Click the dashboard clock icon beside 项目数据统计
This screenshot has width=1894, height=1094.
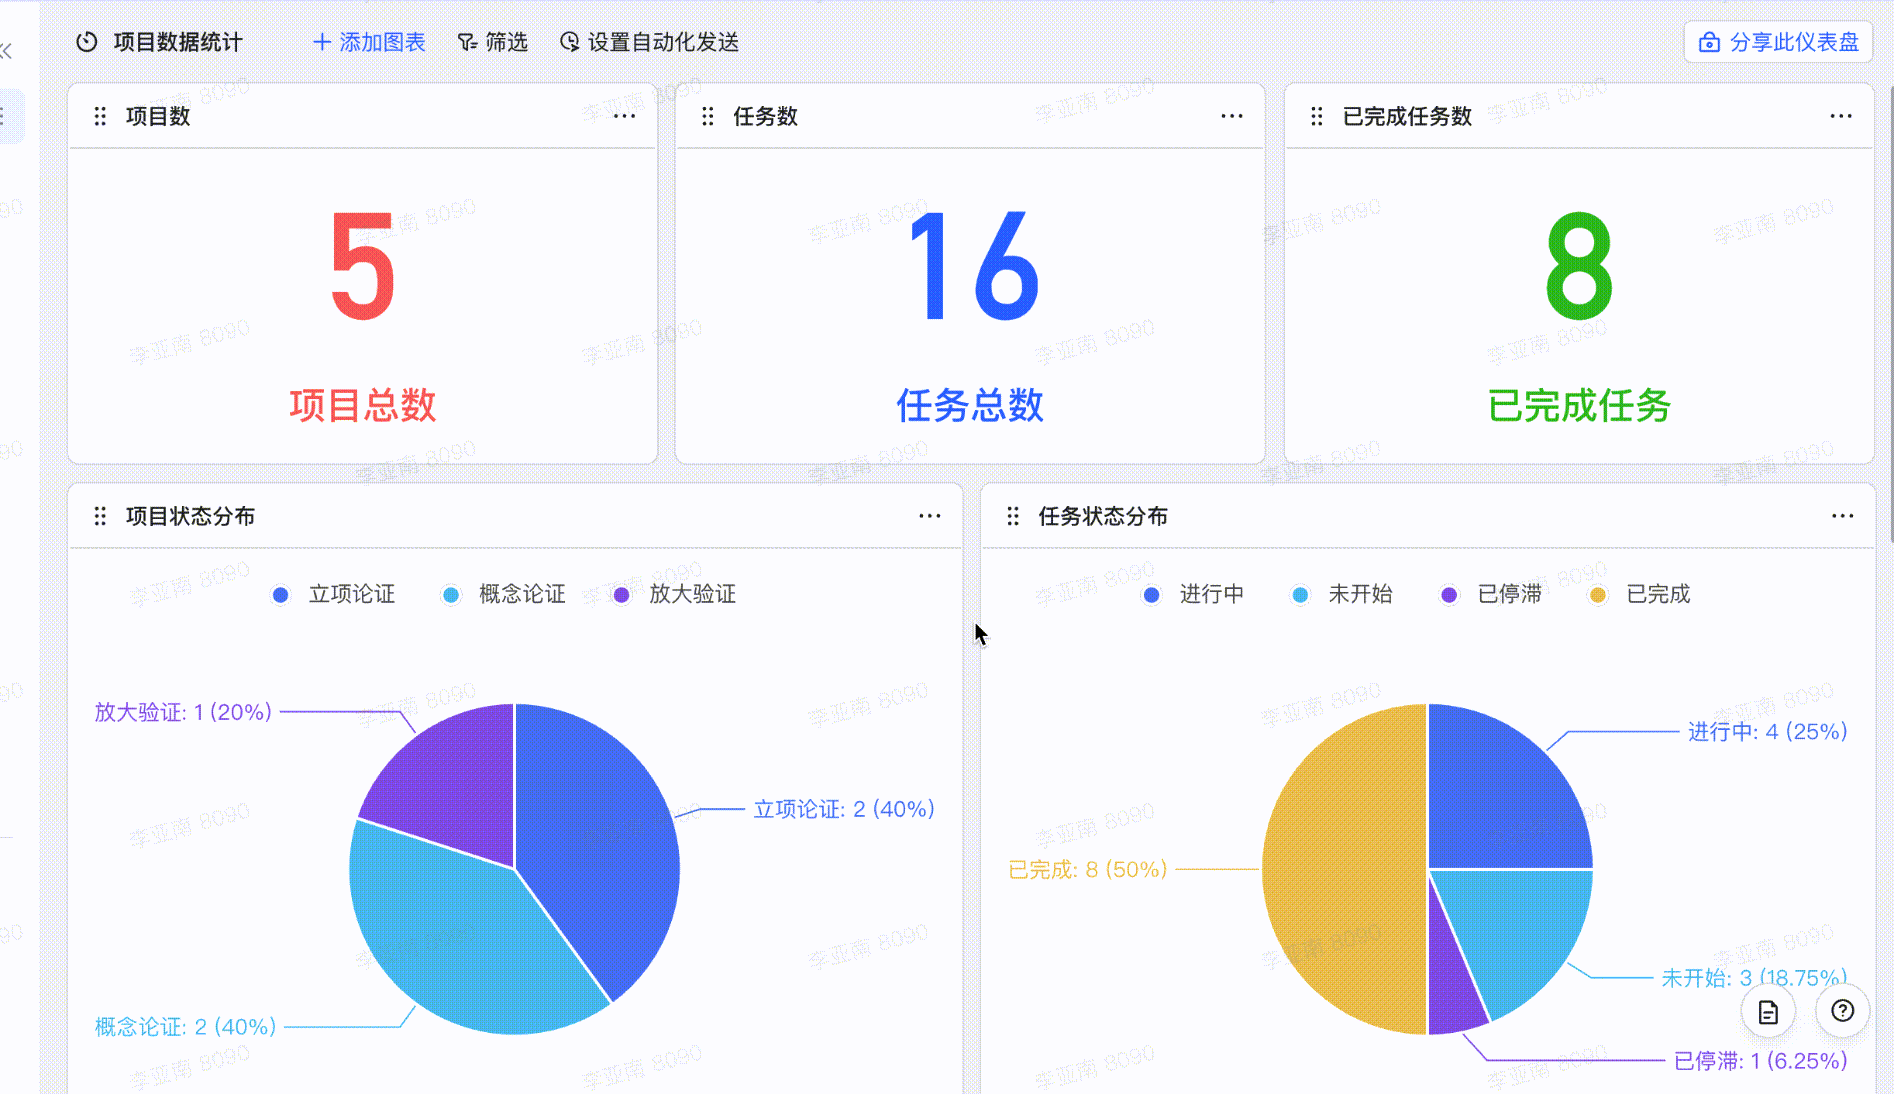[87, 42]
